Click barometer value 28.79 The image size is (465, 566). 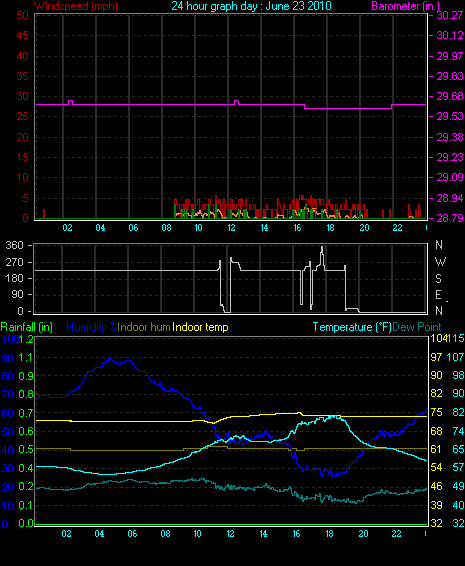pyautogui.click(x=450, y=218)
